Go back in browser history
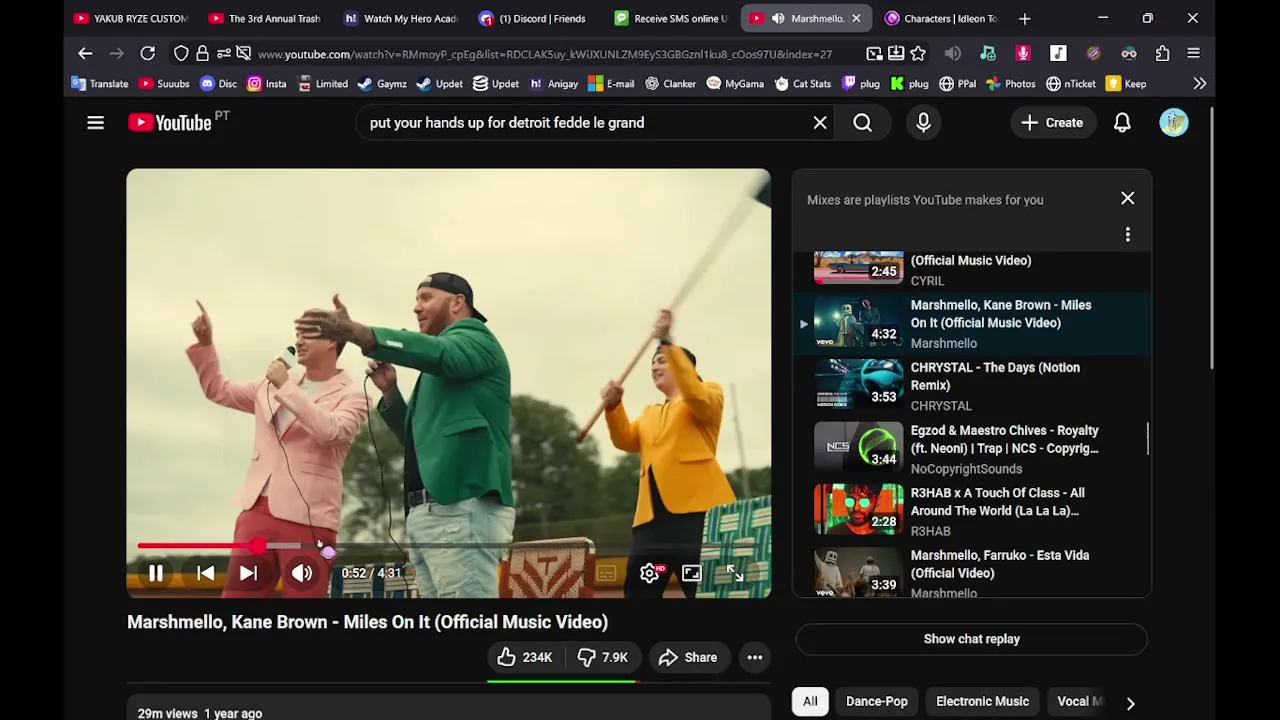The image size is (1280, 720). click(x=85, y=53)
